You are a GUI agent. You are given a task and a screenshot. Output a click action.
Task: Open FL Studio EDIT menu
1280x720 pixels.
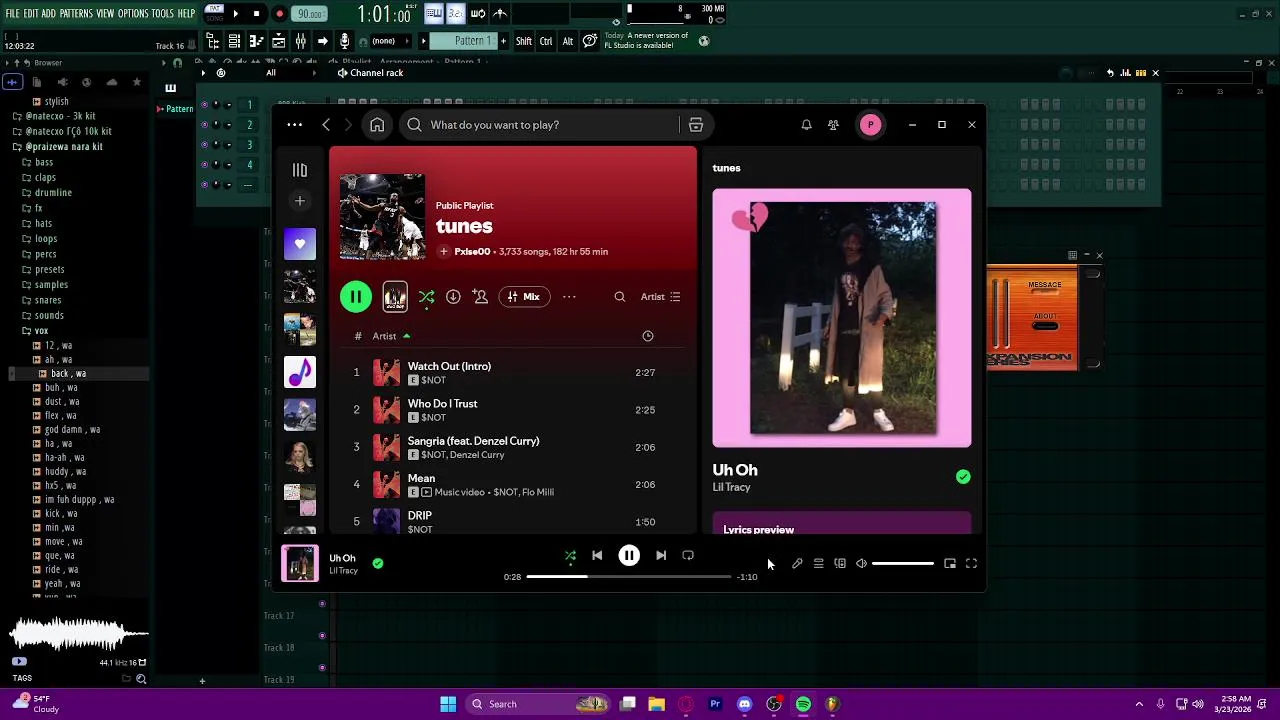[x=31, y=14]
